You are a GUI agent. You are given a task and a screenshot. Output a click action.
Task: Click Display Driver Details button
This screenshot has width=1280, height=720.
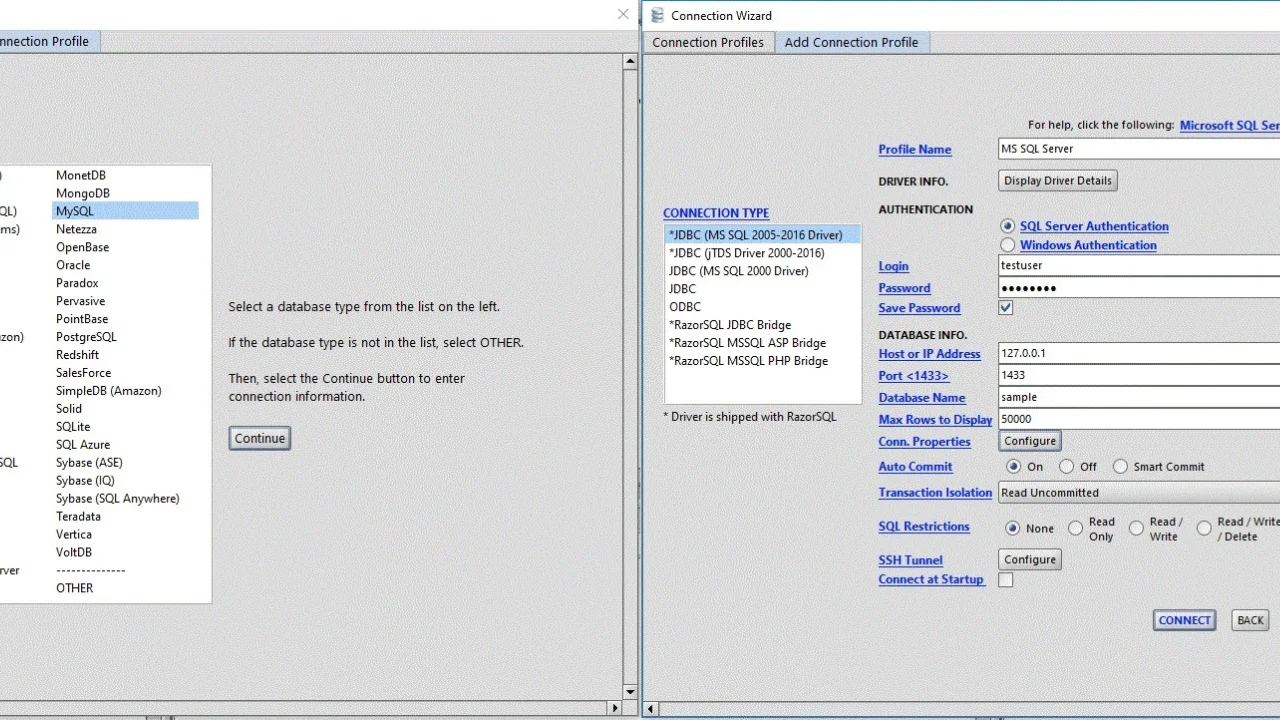[1058, 181]
